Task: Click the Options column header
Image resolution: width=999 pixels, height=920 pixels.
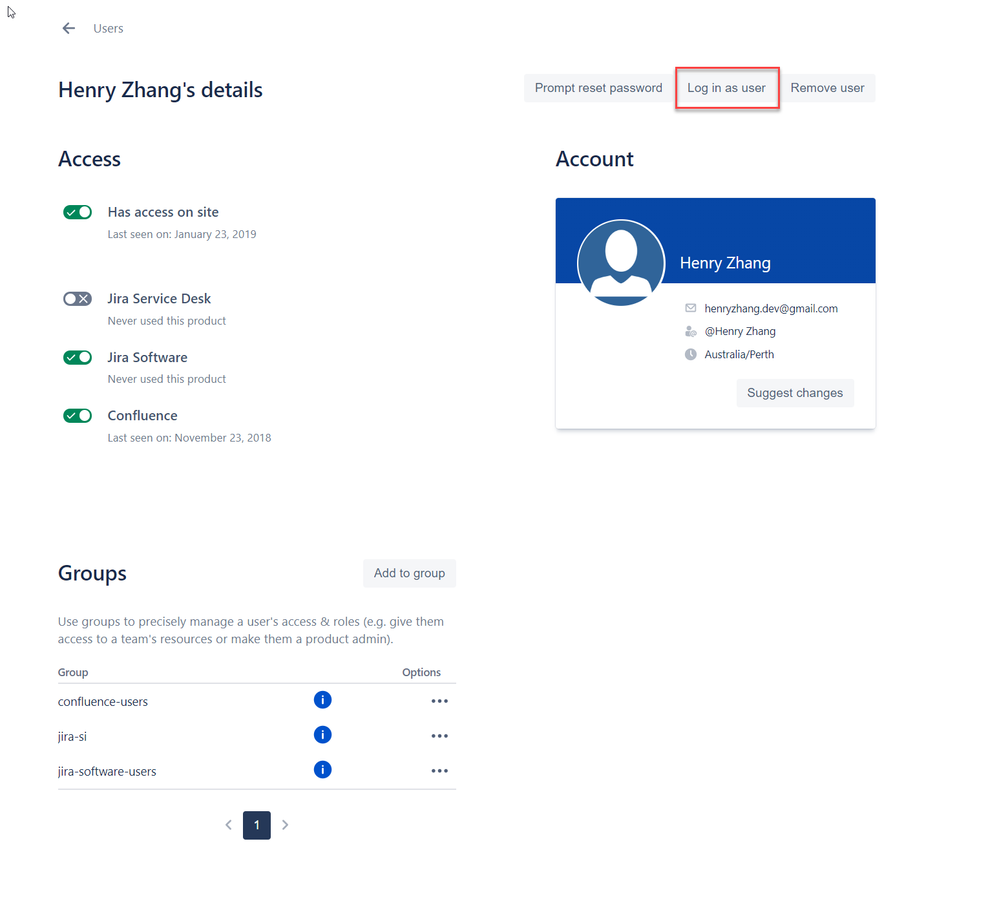Action: point(421,672)
